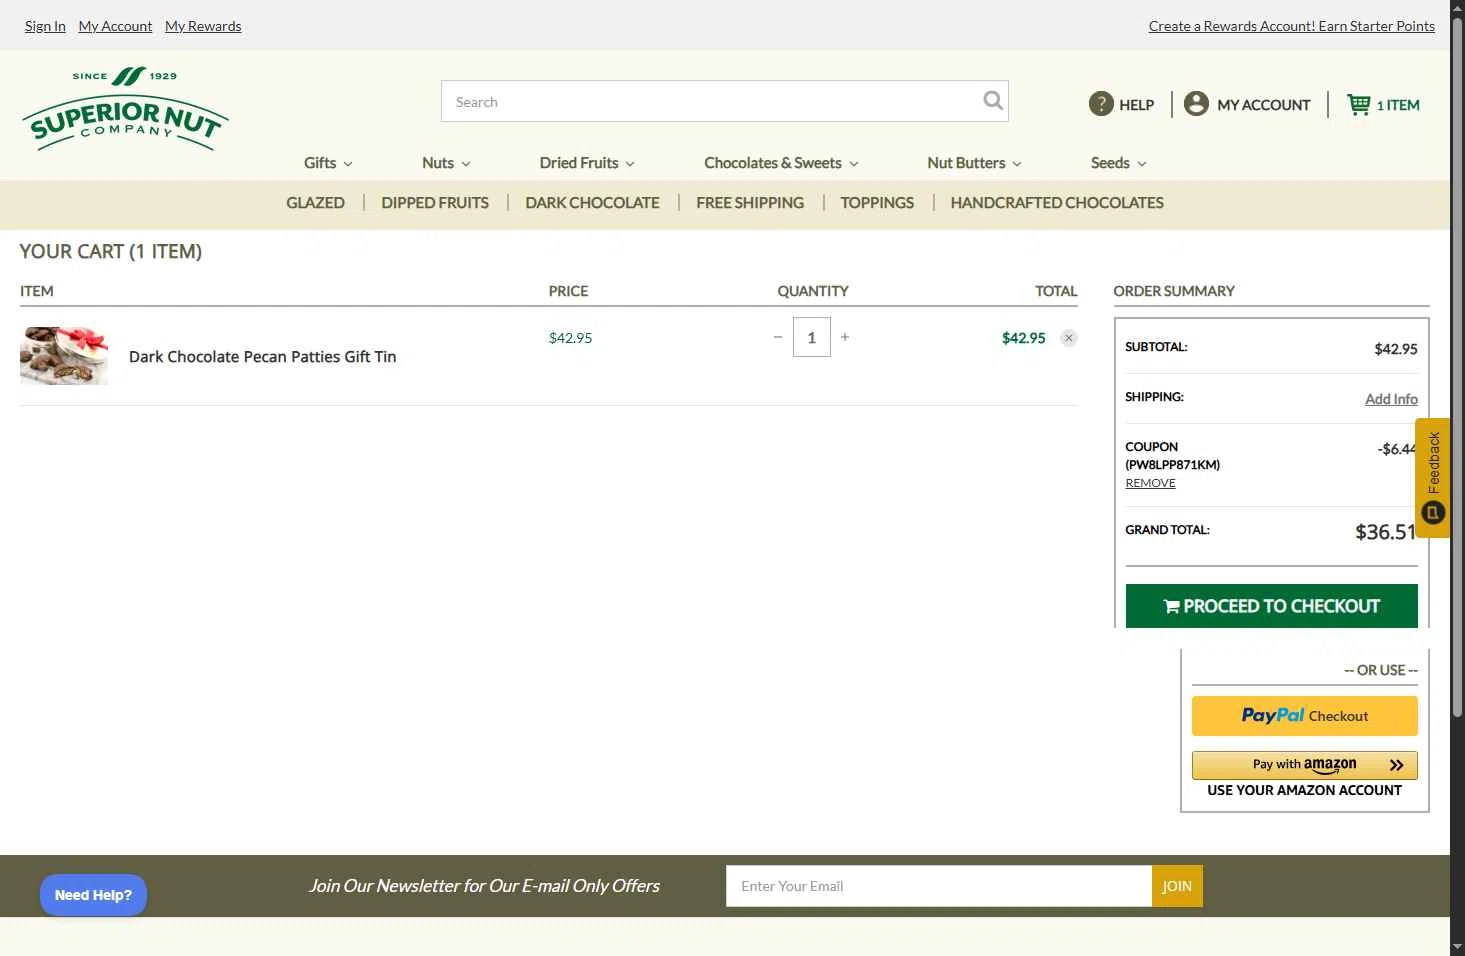Open the DIPPED FRUITS category
Image resolution: width=1465 pixels, height=956 pixels.
pos(435,203)
